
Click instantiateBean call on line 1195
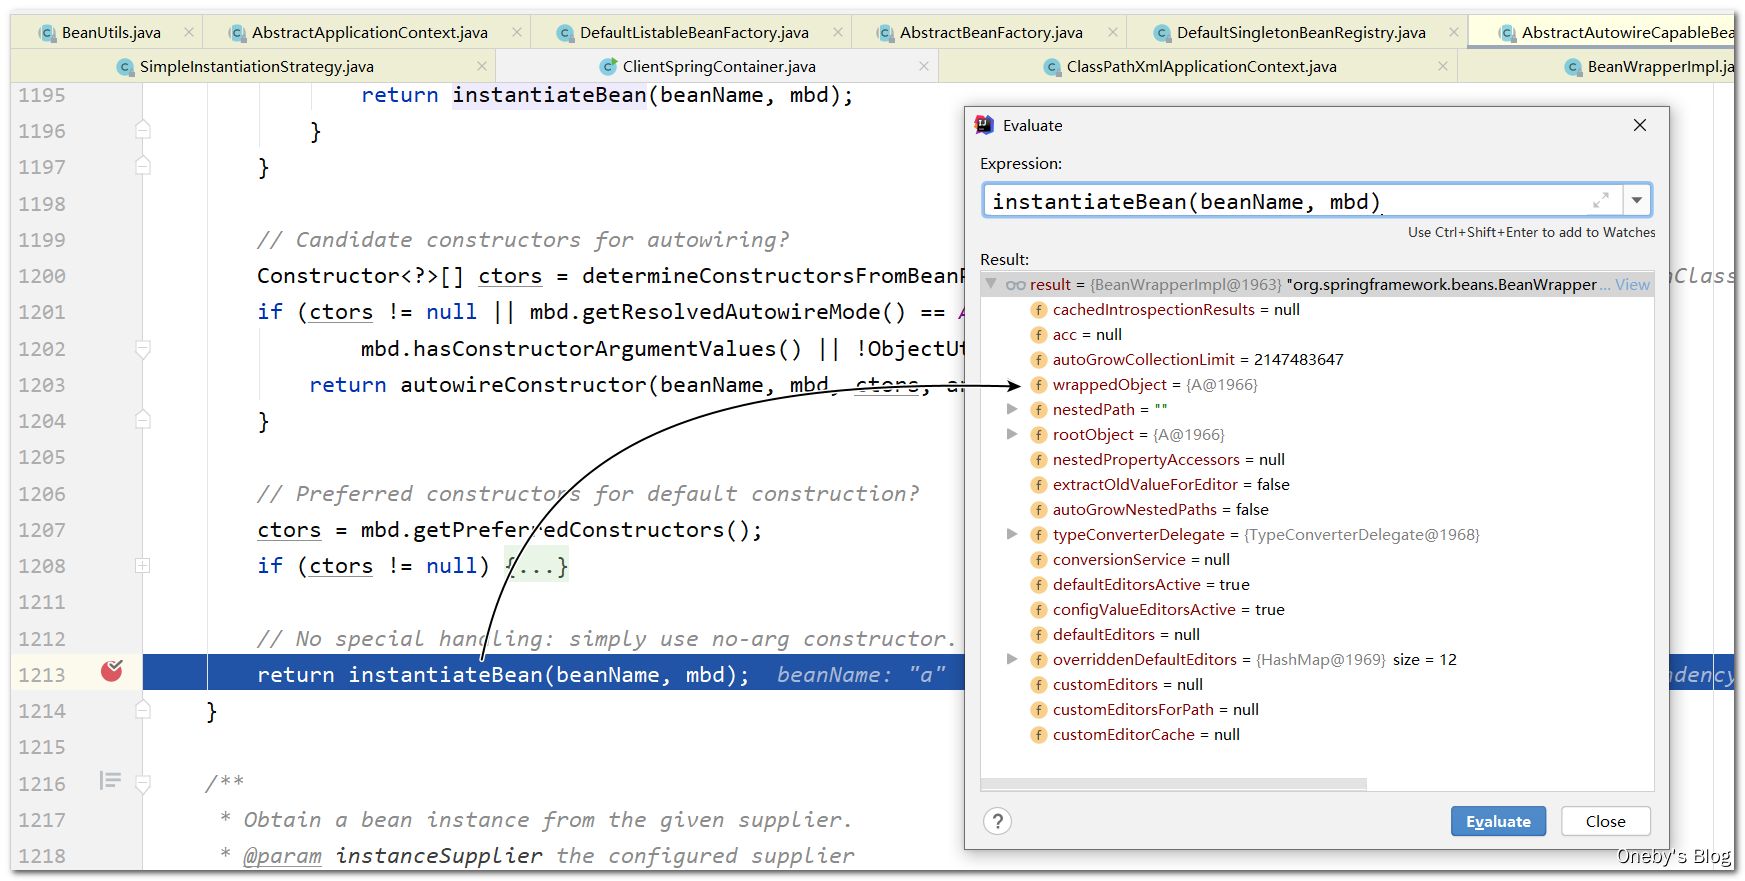click(549, 95)
